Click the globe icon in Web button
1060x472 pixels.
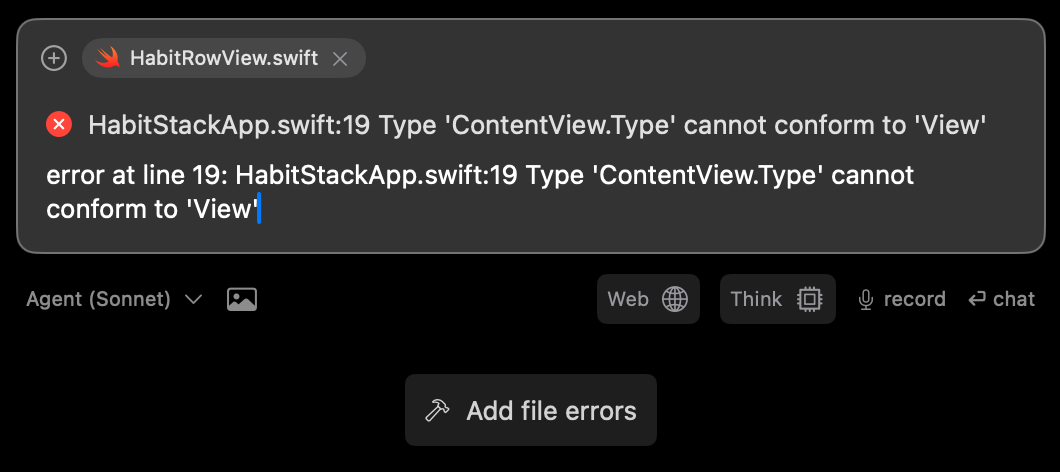pyautogui.click(x=675, y=299)
